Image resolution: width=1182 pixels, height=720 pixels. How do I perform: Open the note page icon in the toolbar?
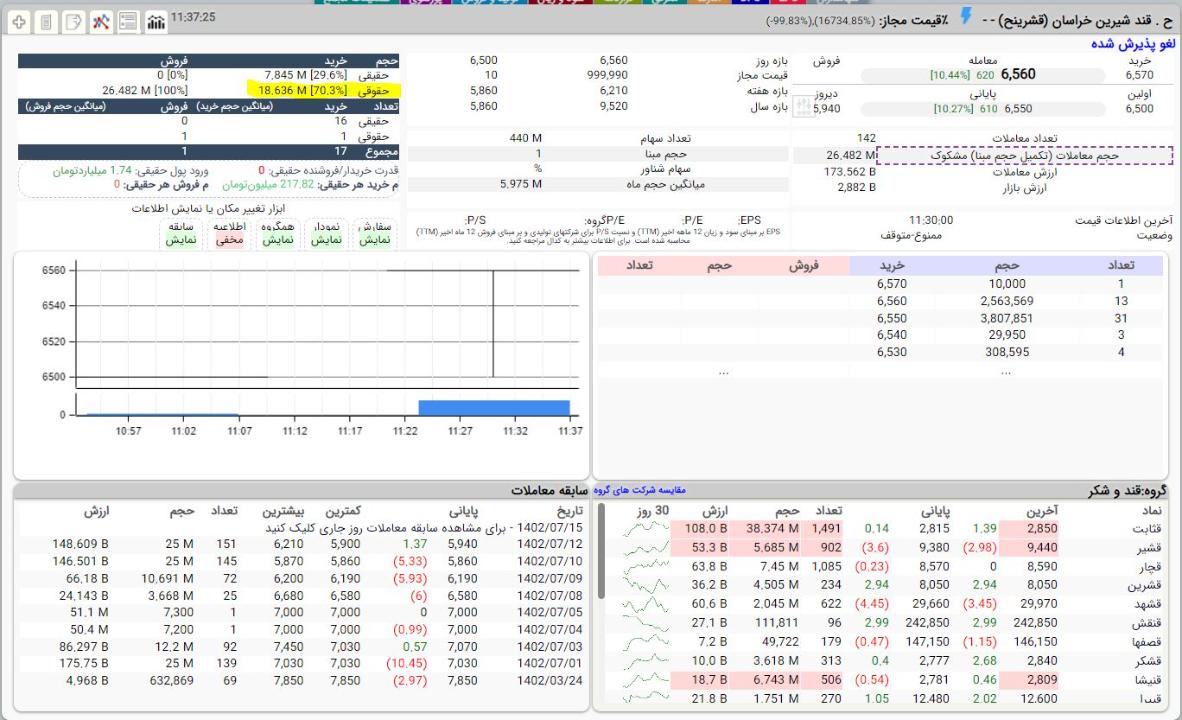pos(73,20)
